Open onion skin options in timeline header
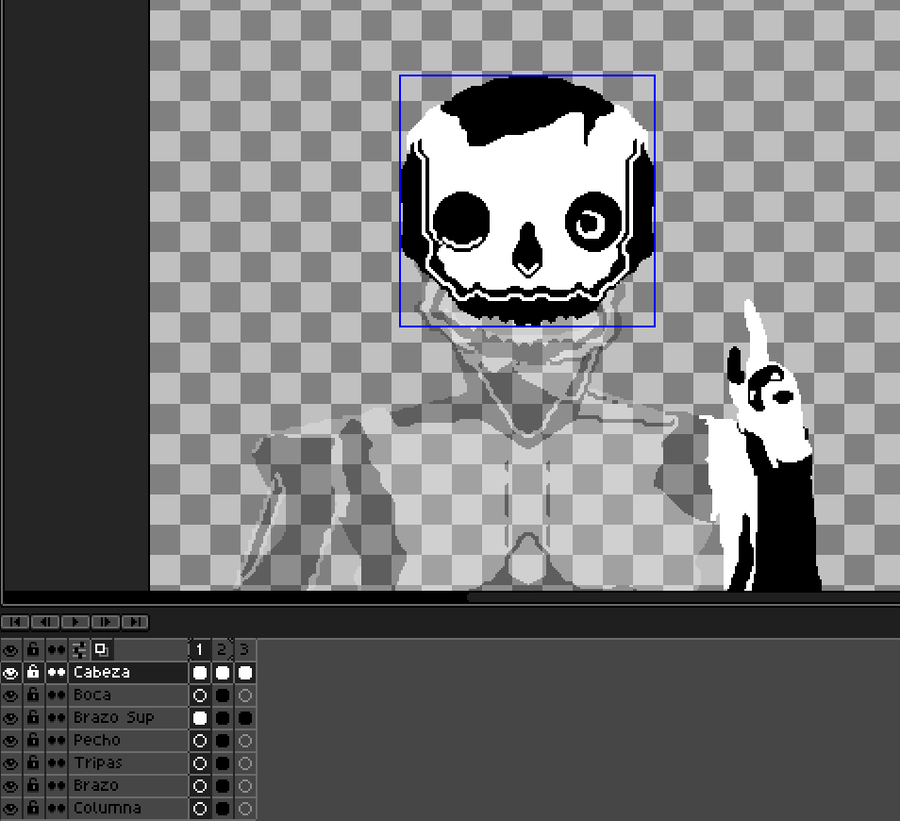 tap(79, 650)
